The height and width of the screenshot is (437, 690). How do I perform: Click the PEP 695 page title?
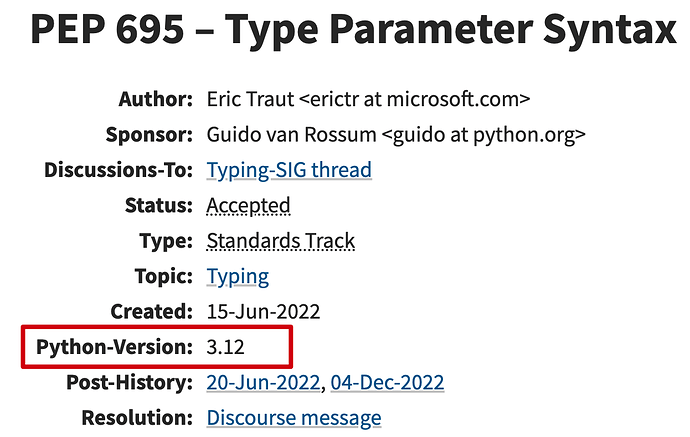pos(353,29)
